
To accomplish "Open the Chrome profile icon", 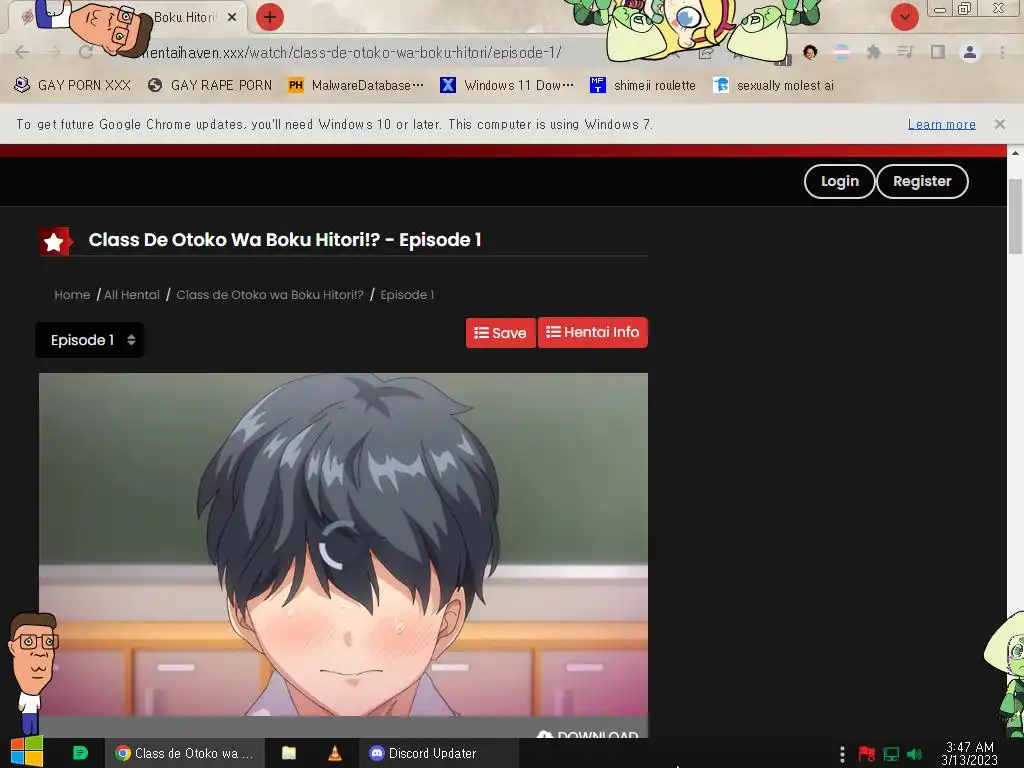I will pyautogui.click(x=970, y=52).
